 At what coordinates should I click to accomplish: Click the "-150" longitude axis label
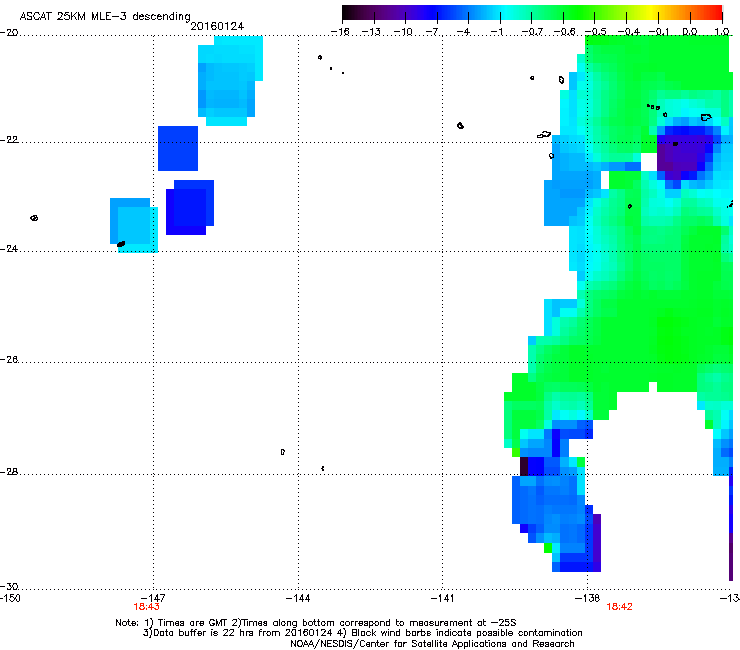[x=10, y=599]
